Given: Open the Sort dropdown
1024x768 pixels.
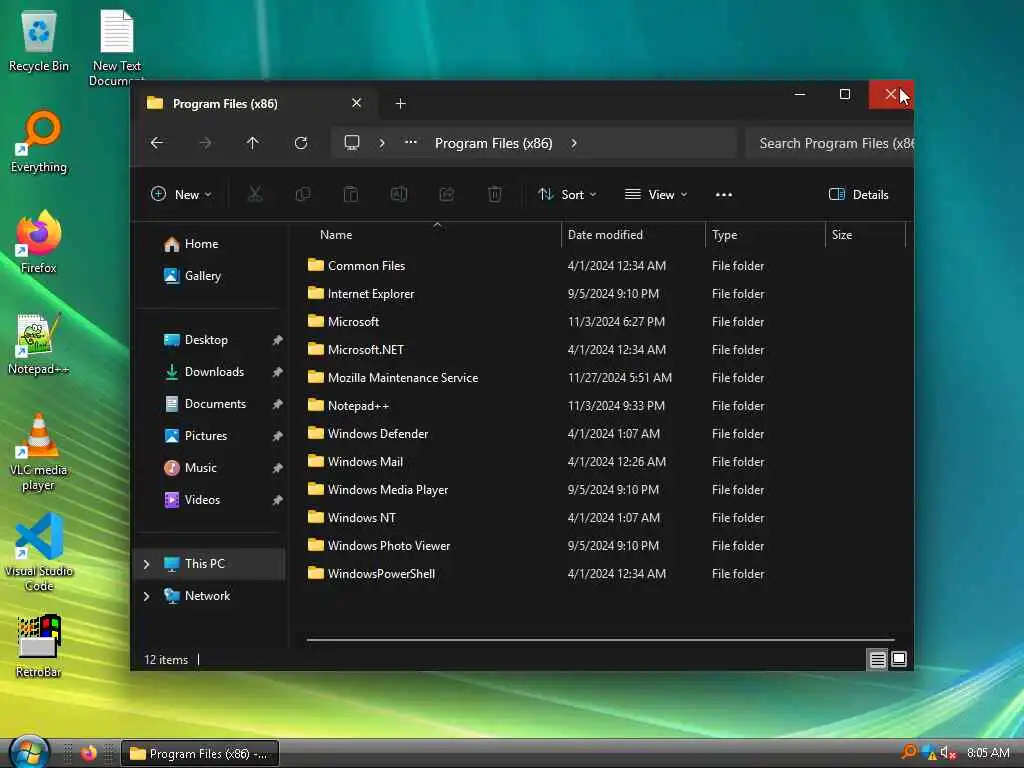Looking at the screenshot, I should pos(567,195).
